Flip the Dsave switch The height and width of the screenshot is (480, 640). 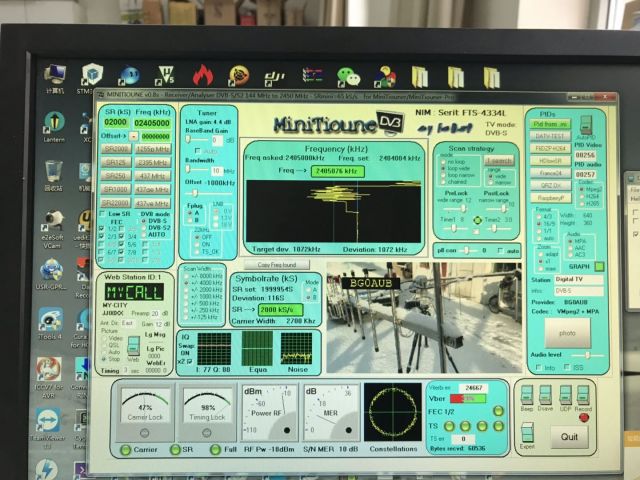point(545,395)
